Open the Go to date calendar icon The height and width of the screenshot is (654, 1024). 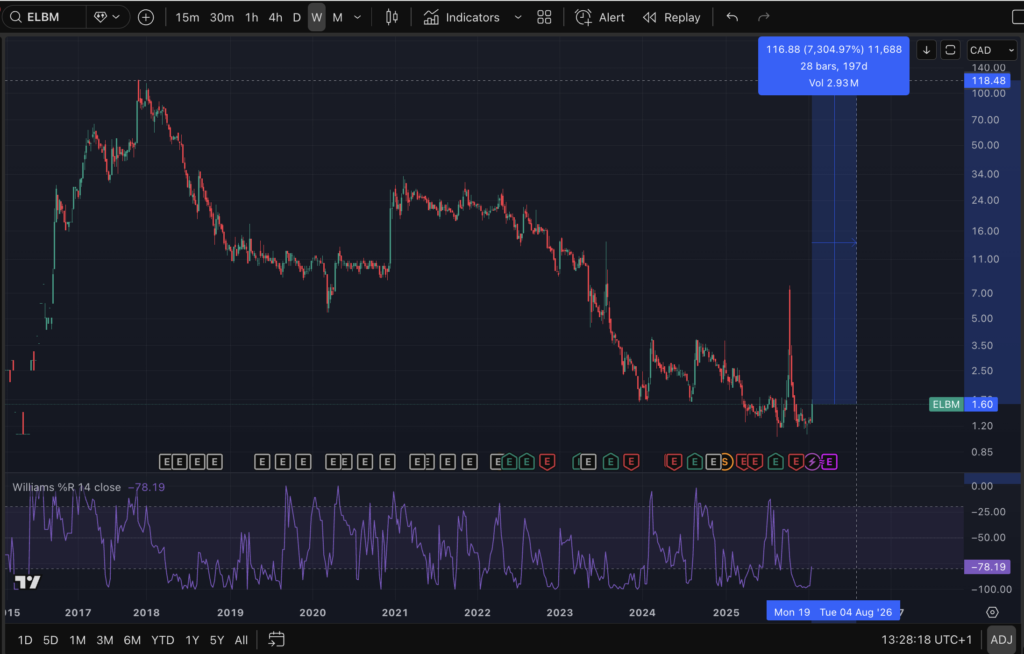click(277, 639)
